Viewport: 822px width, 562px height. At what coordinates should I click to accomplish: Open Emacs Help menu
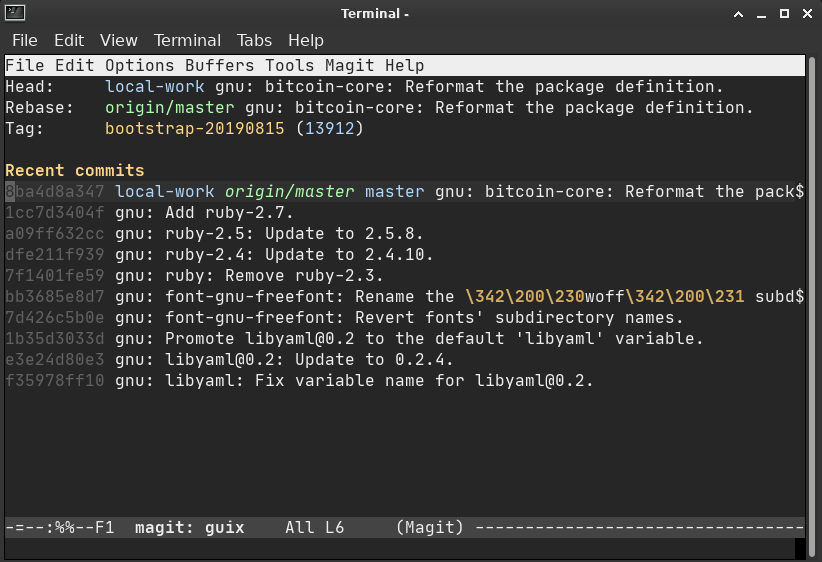[x=404, y=66]
